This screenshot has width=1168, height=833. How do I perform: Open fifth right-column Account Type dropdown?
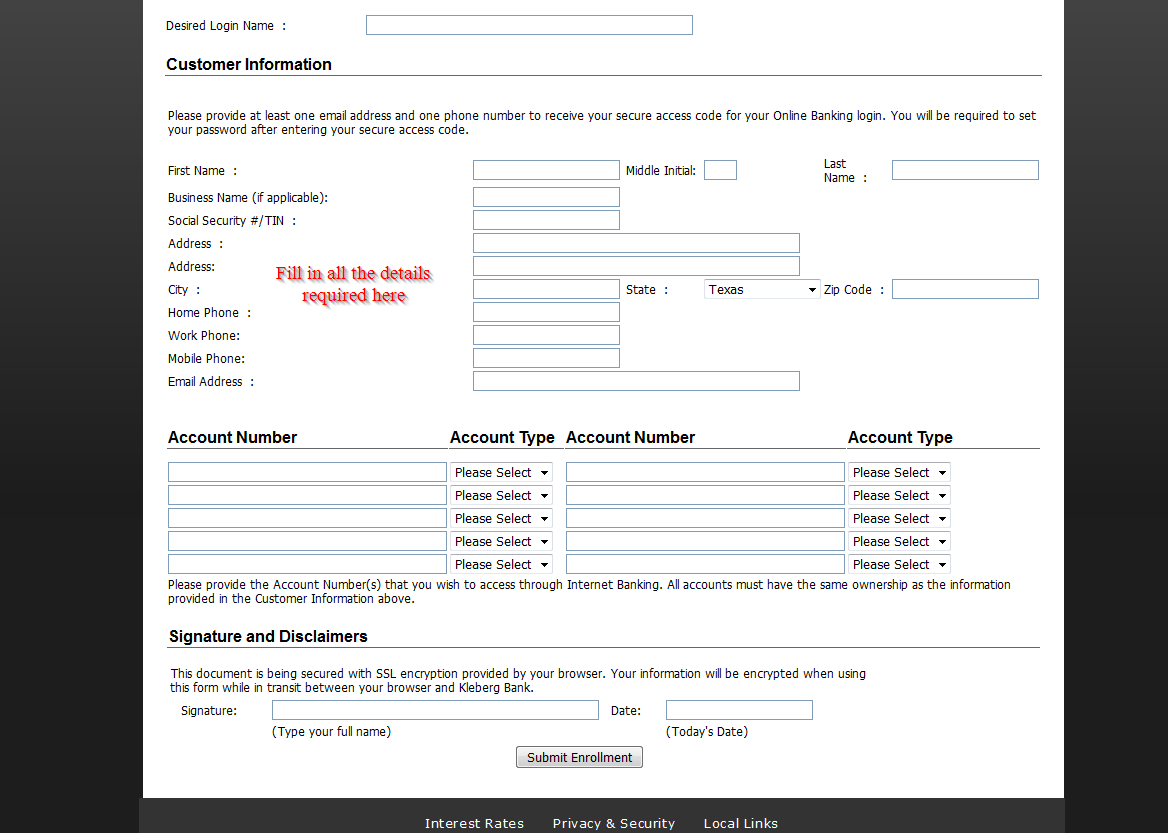coord(899,566)
